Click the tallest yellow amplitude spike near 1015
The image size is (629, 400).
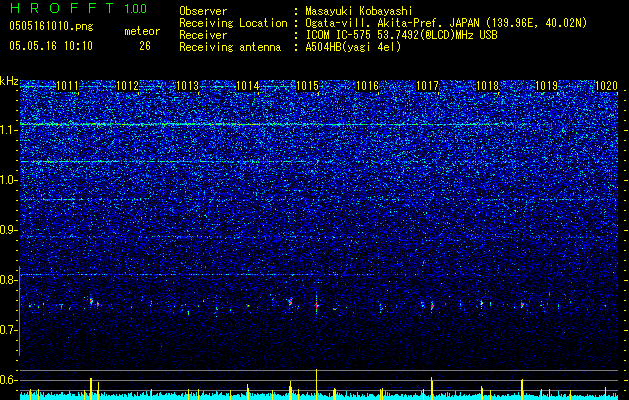[x=317, y=384]
